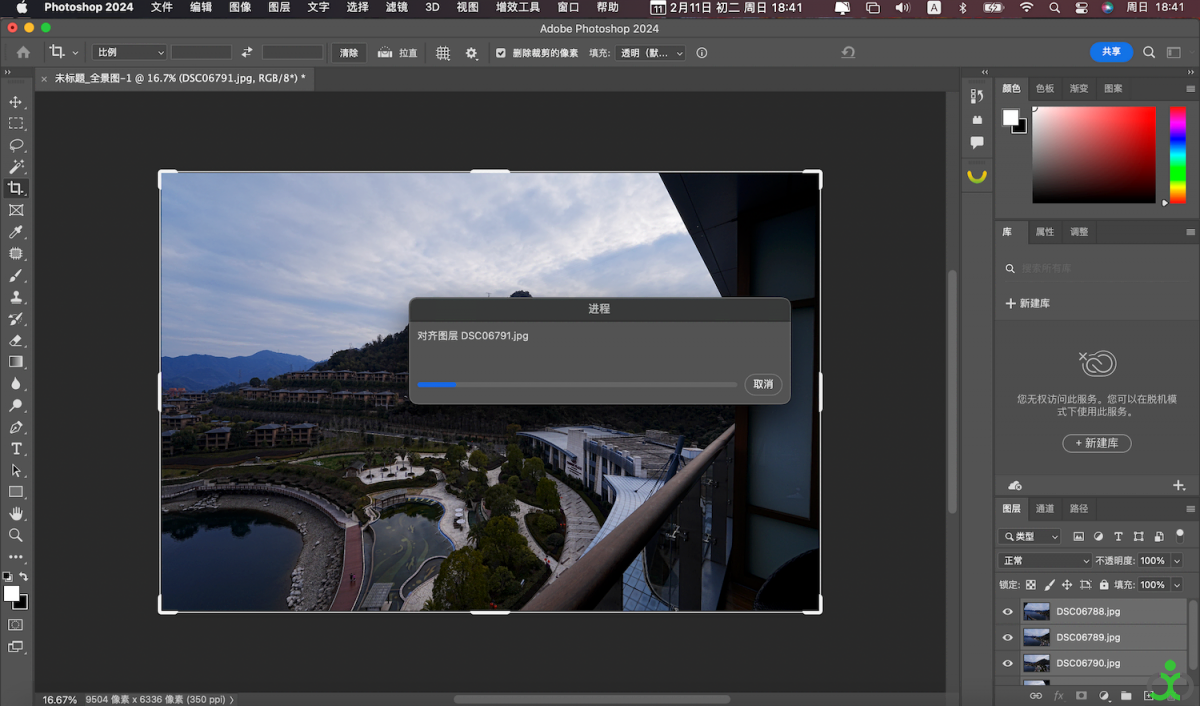Click the Straighten tool icon

[x=385, y=53]
